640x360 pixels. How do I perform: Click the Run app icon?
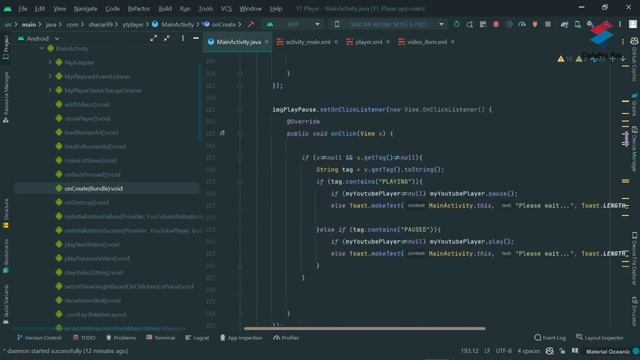(x=456, y=24)
